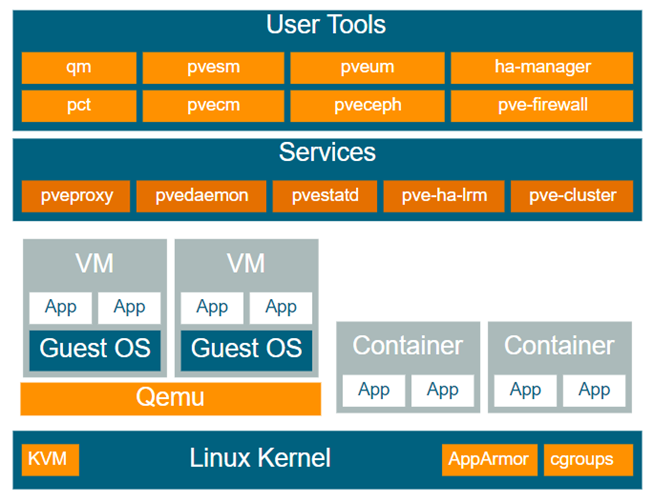This screenshot has height=502, width=653.
Task: Click the Services heading
Action: click(x=327, y=152)
